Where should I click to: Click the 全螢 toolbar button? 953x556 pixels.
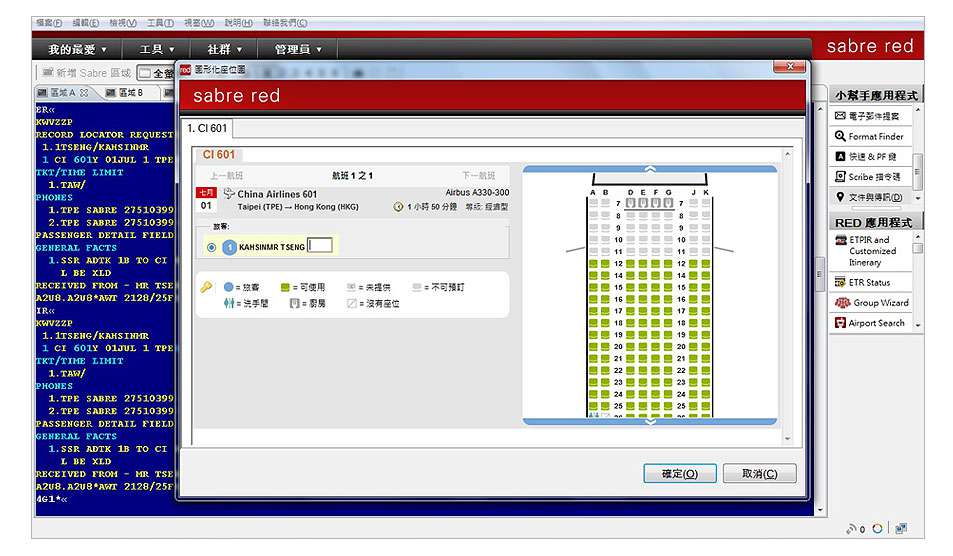tap(156, 73)
